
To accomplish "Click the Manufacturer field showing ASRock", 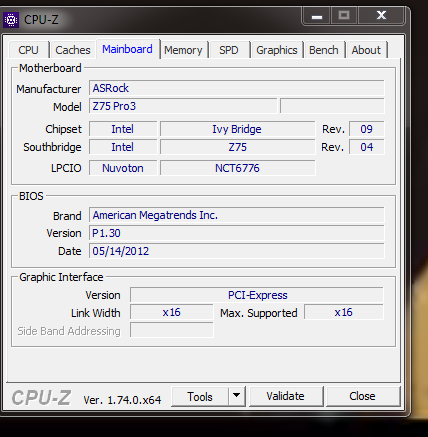I will [x=237, y=88].
